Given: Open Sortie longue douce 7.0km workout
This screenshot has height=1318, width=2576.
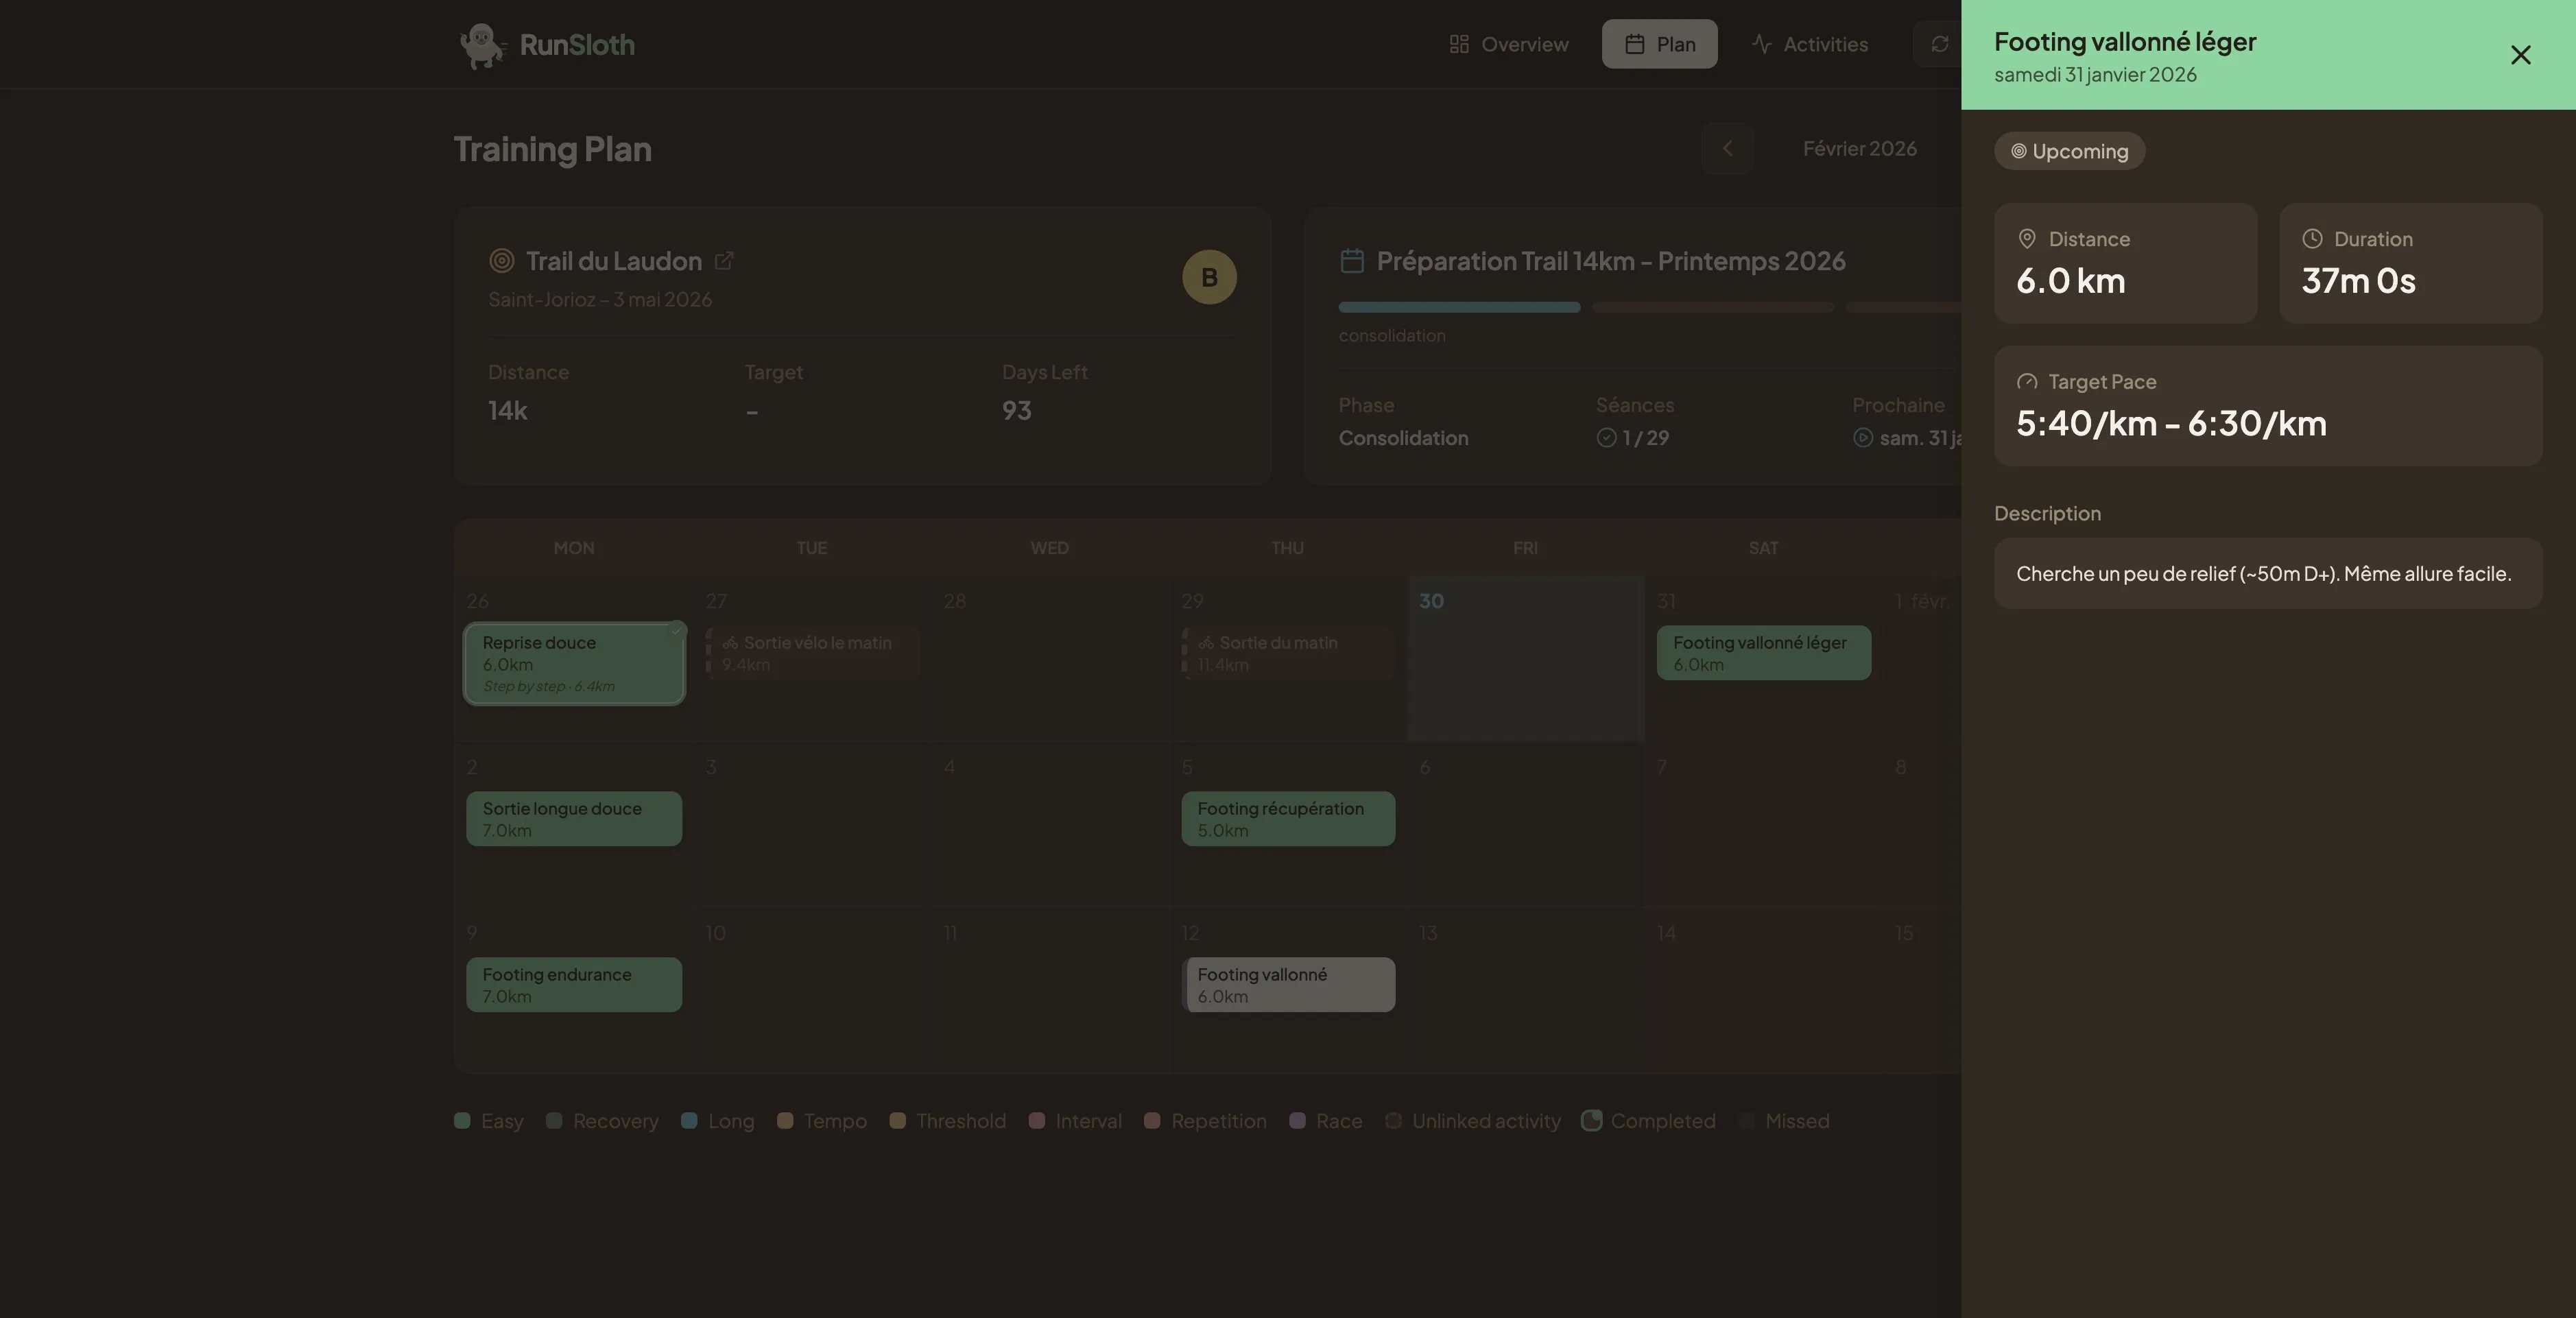Looking at the screenshot, I should [574, 819].
